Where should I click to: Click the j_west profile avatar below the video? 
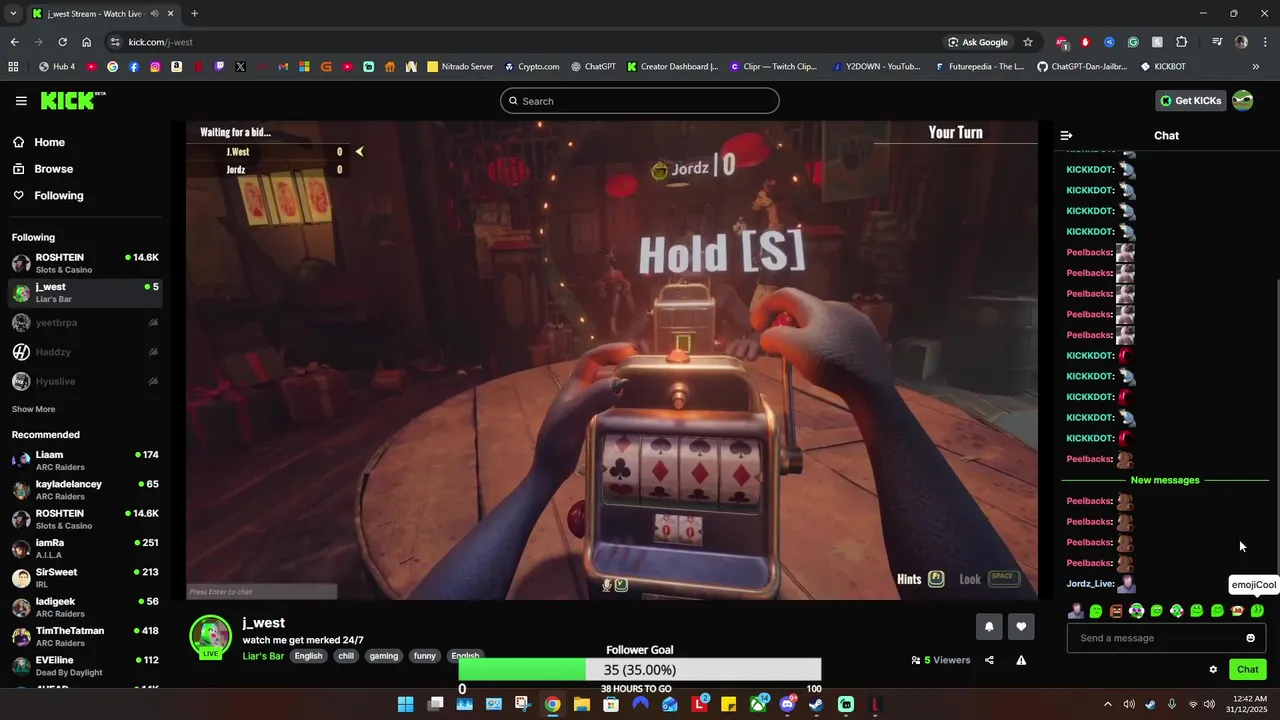[x=211, y=636]
